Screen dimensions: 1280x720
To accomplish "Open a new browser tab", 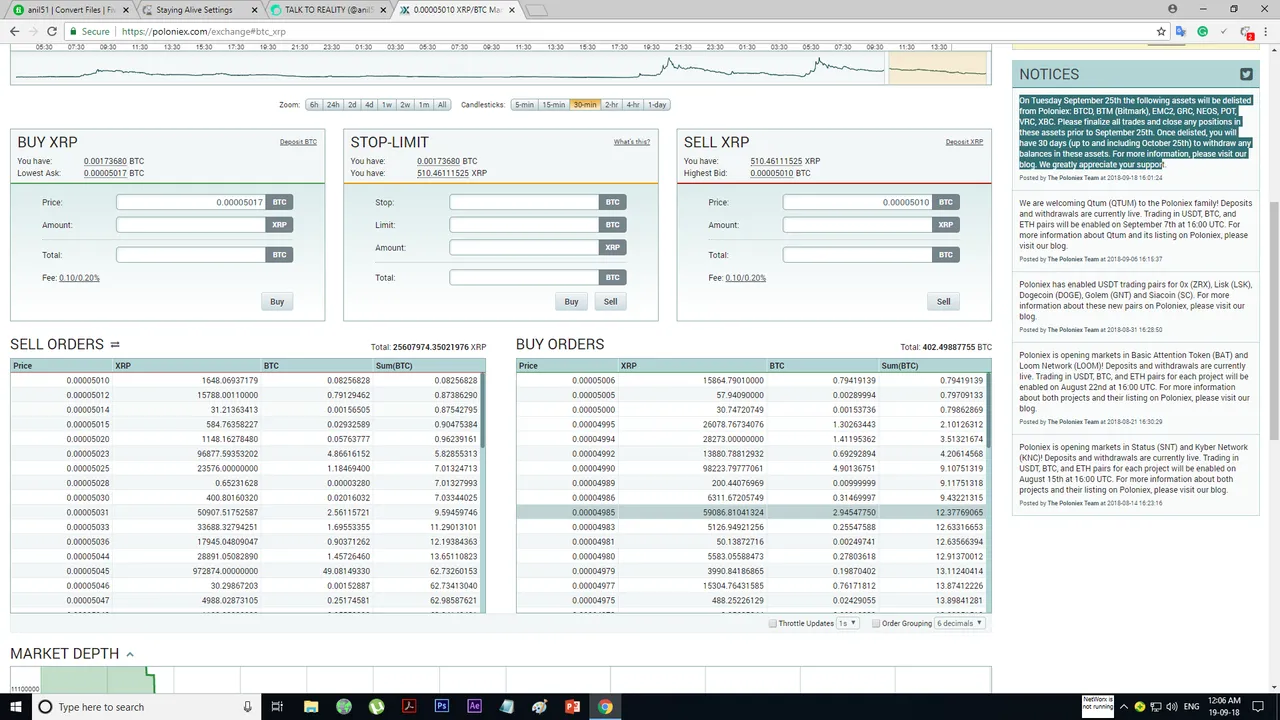I will coord(537,10).
